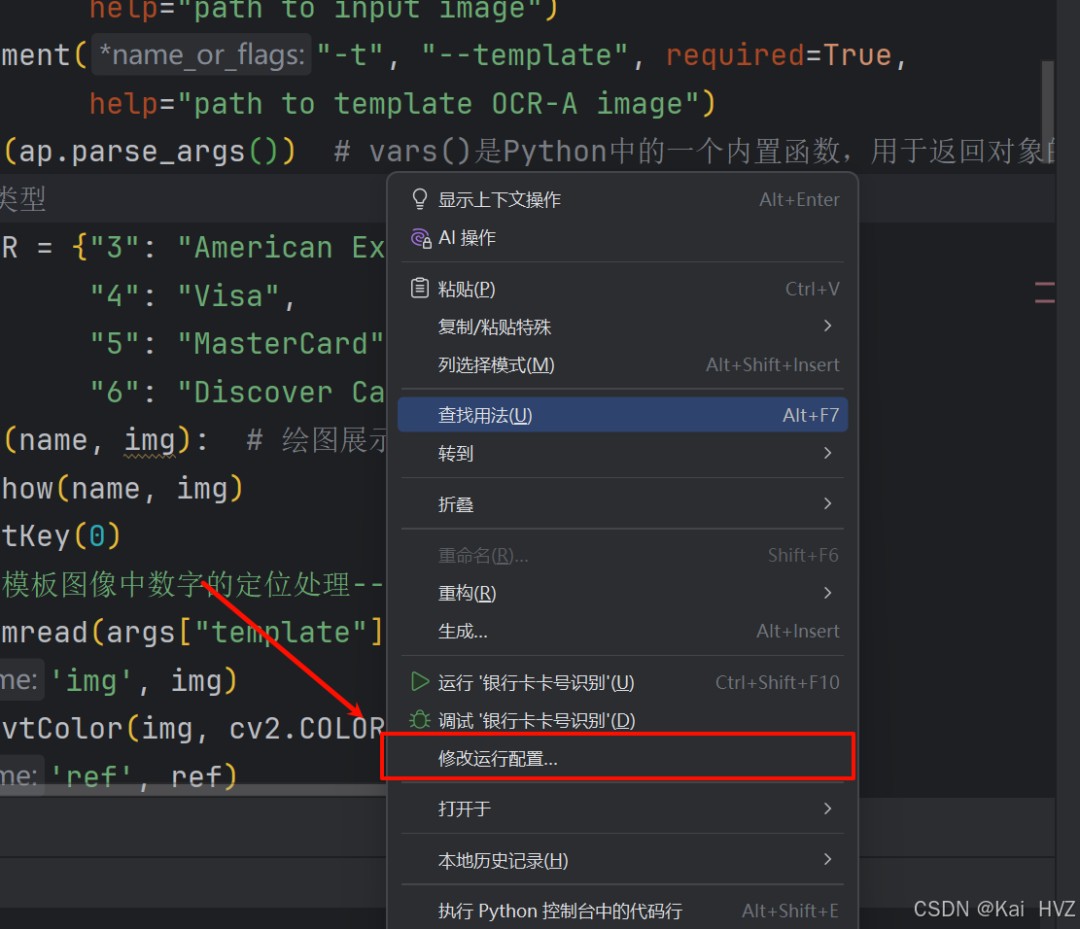Click the lightbulb icon for context actions
The image size is (1080, 929).
tap(419, 199)
